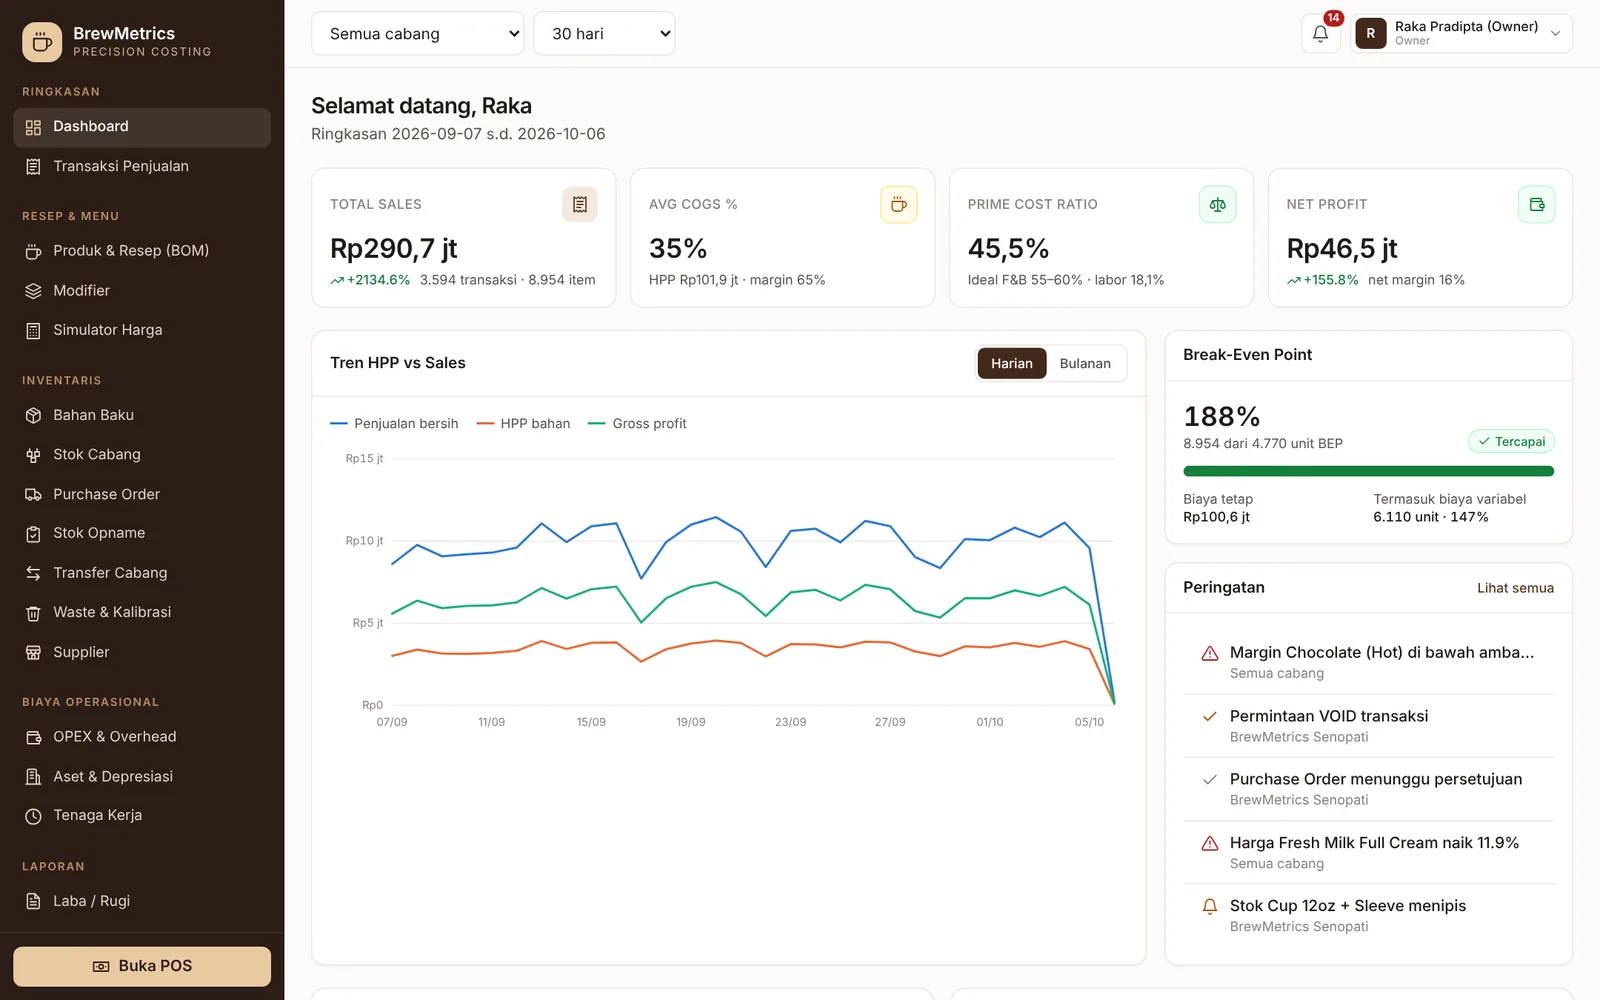Click the Tenaga Kerja clock icon
The image size is (1600, 1000).
tap(33, 816)
